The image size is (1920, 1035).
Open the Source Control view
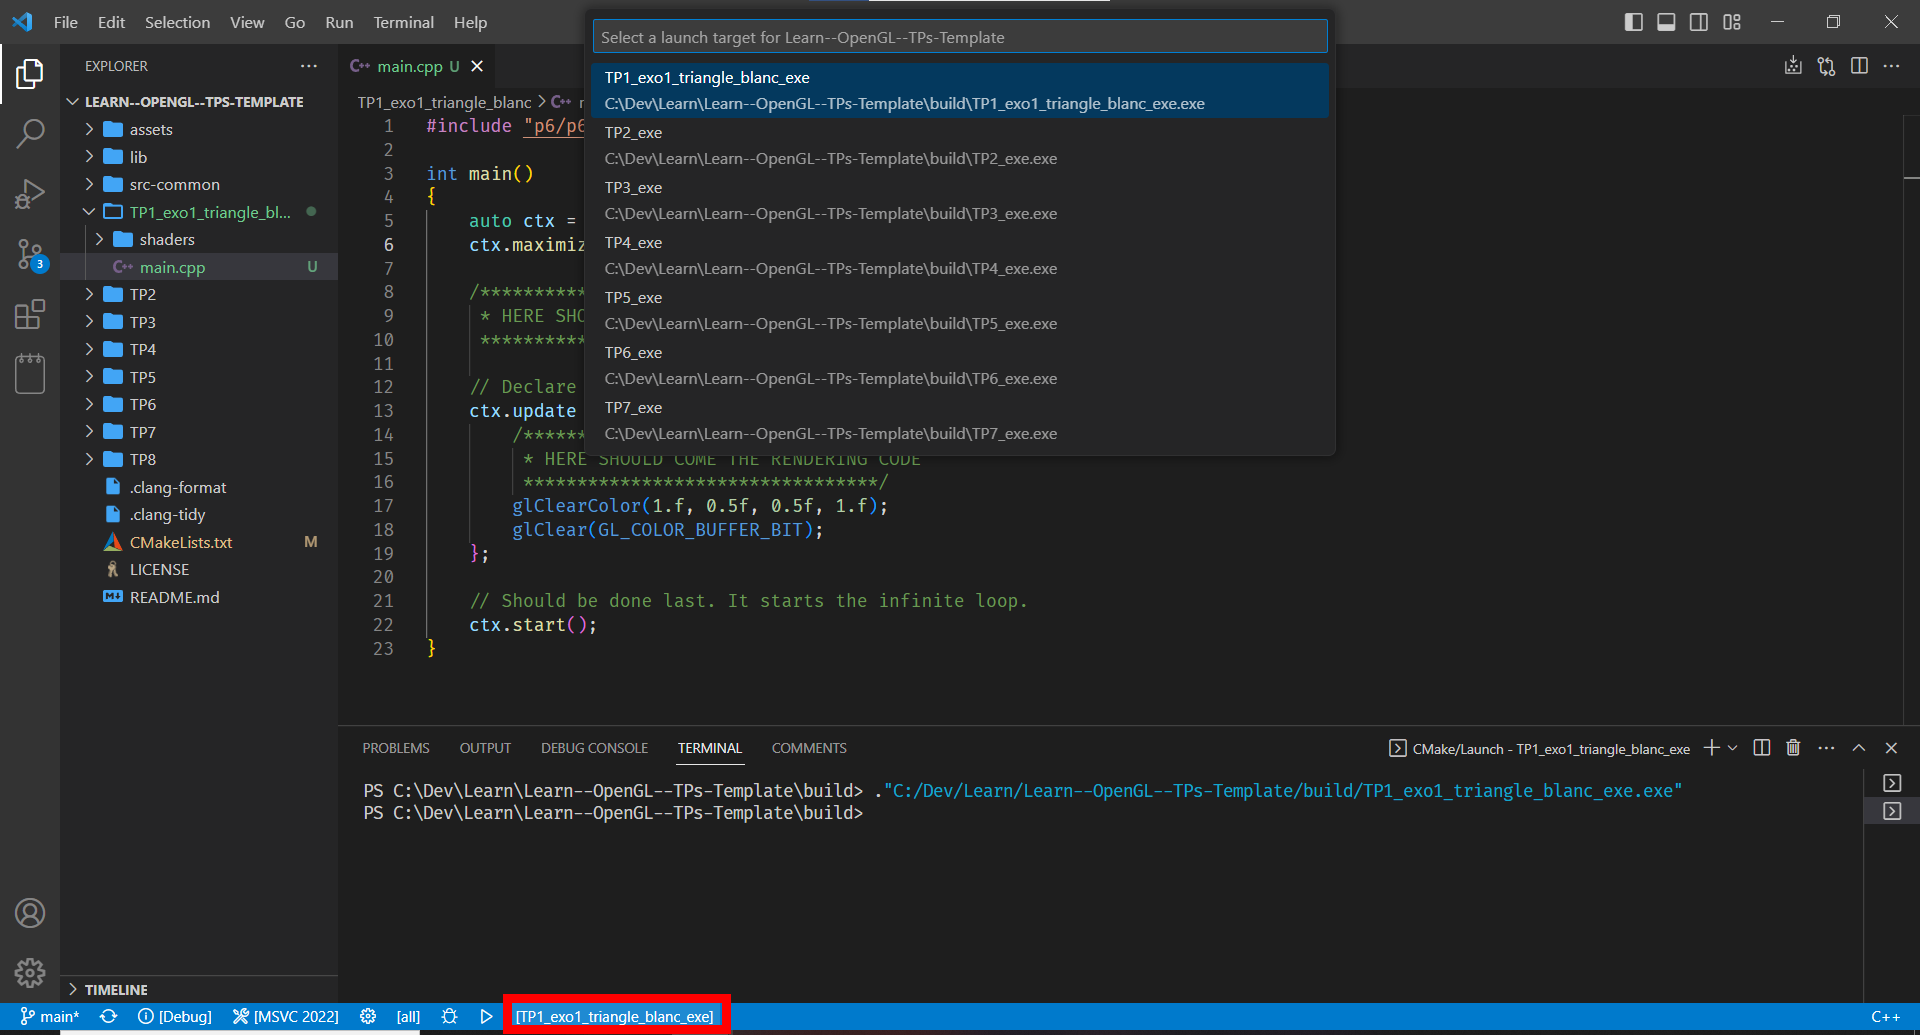[30, 254]
